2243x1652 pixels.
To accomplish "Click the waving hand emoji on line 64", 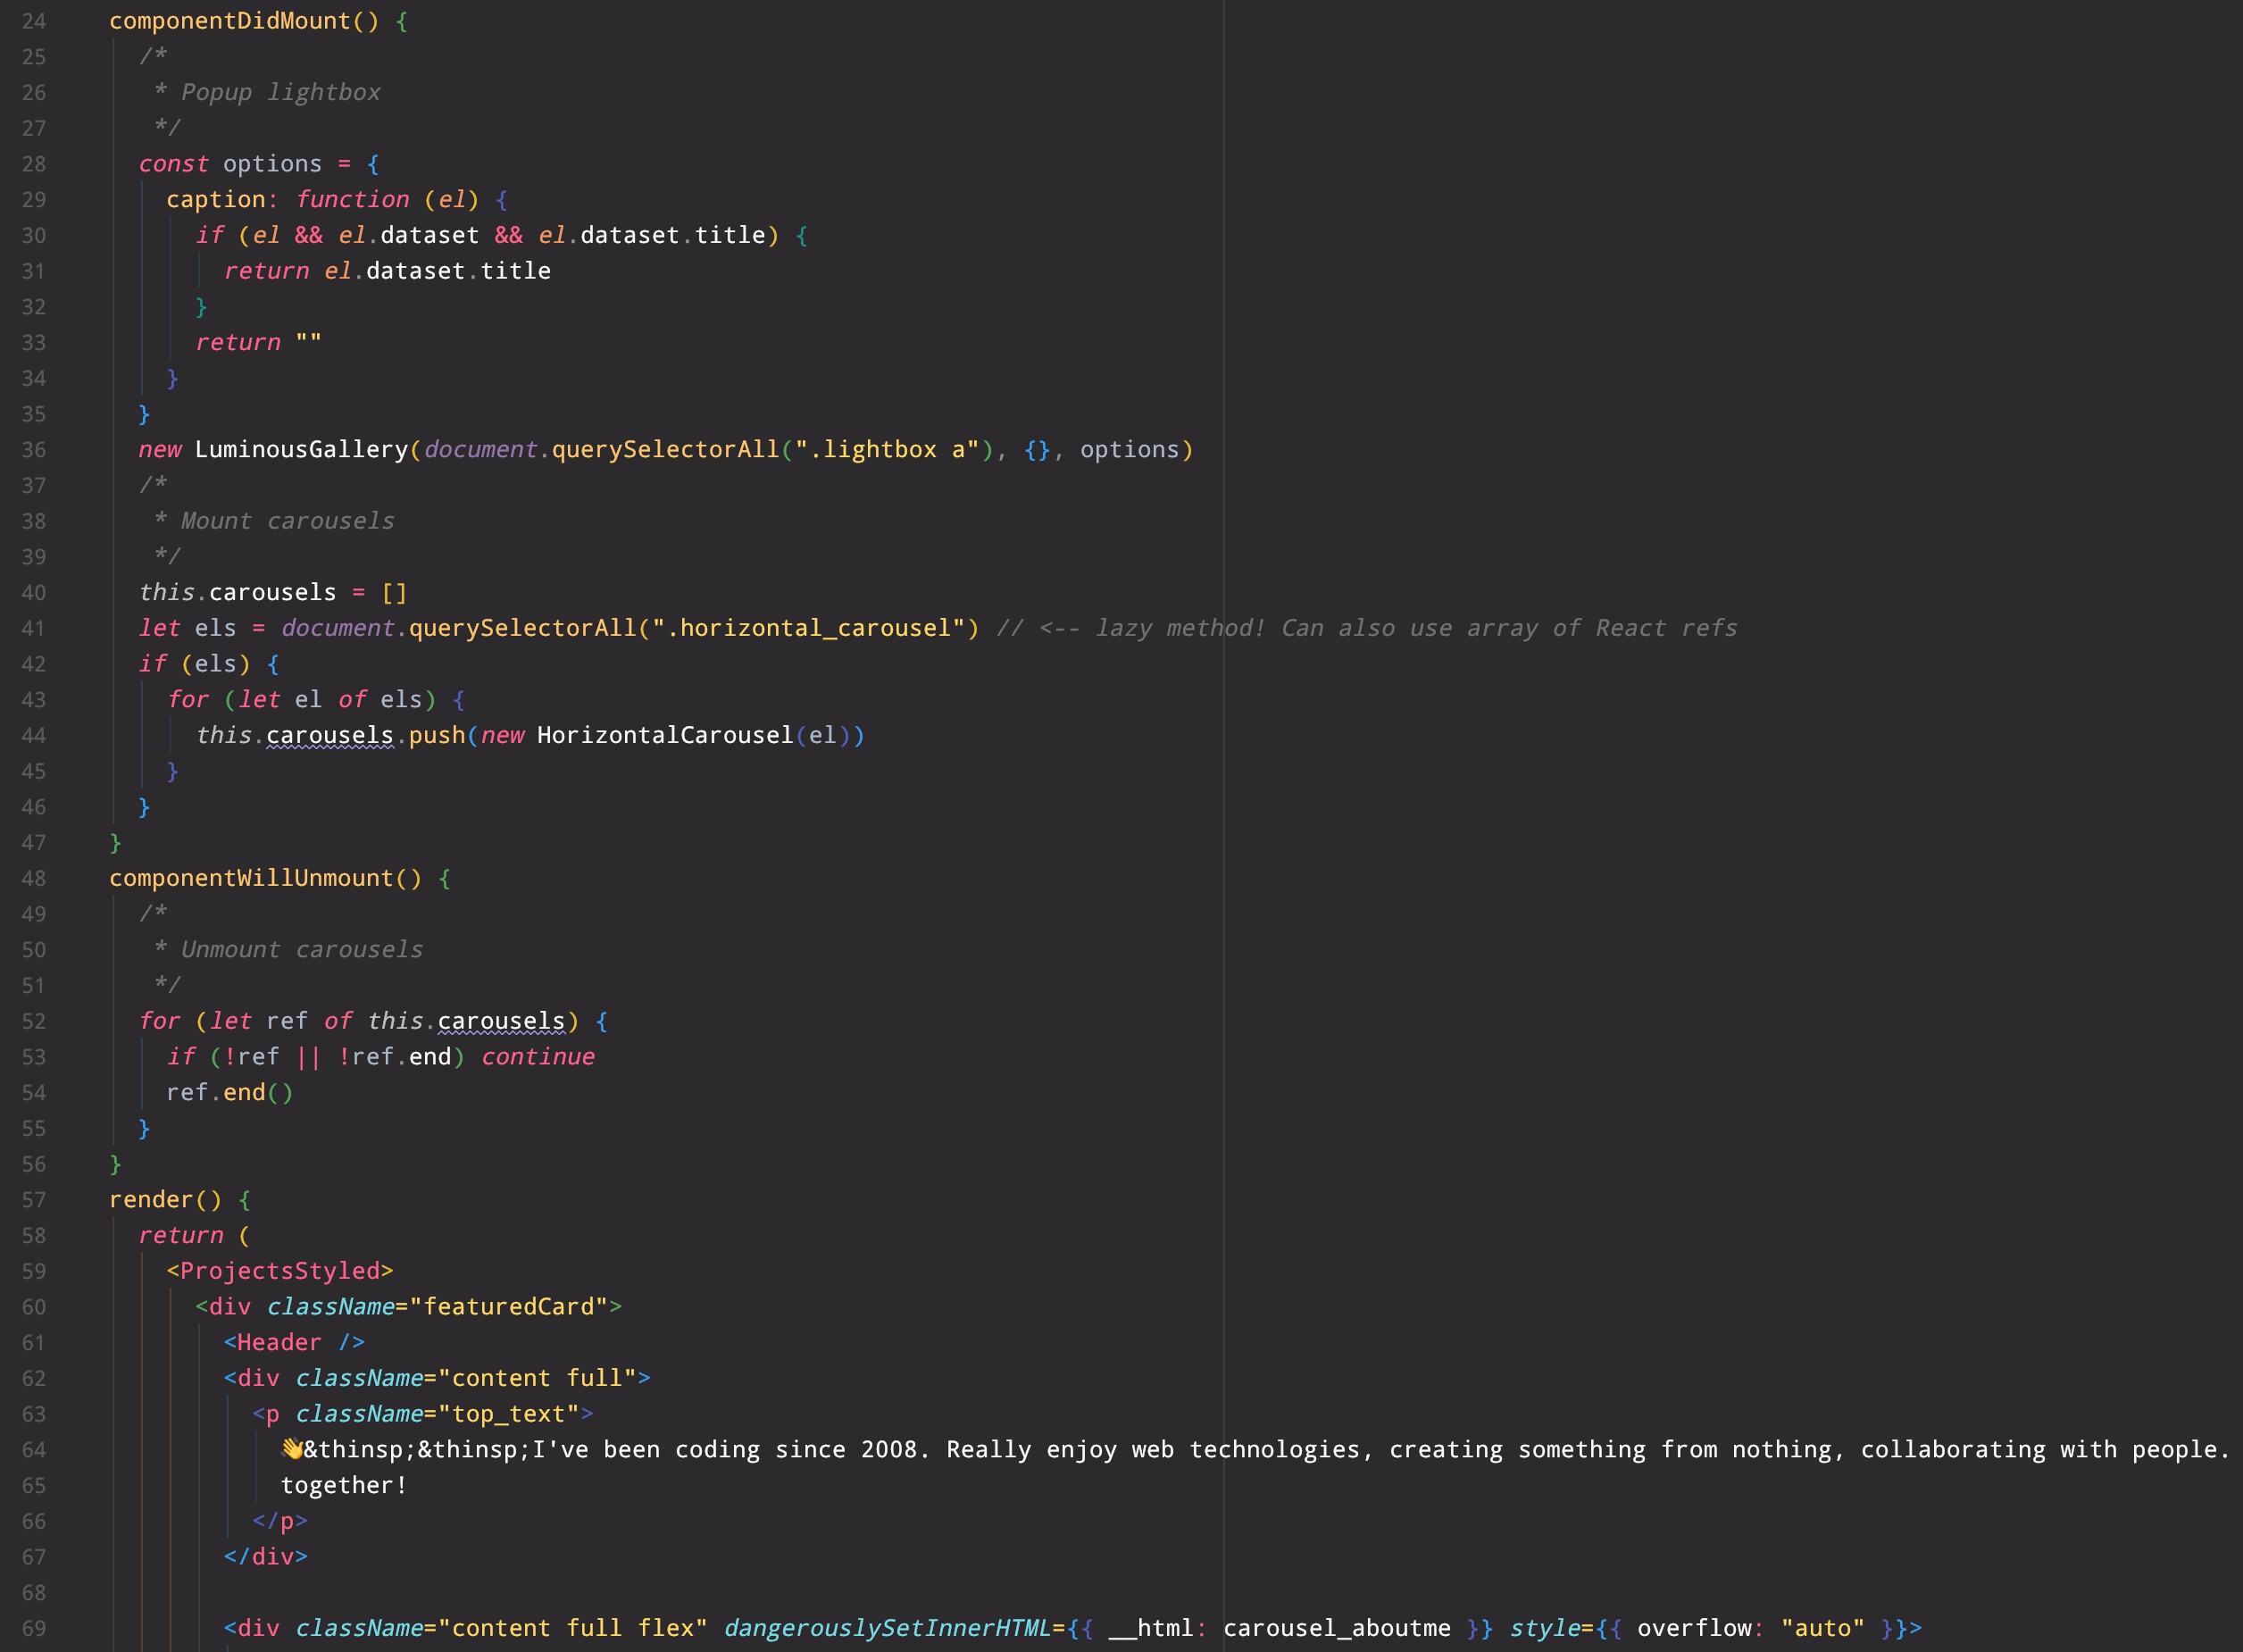I will [292, 1449].
